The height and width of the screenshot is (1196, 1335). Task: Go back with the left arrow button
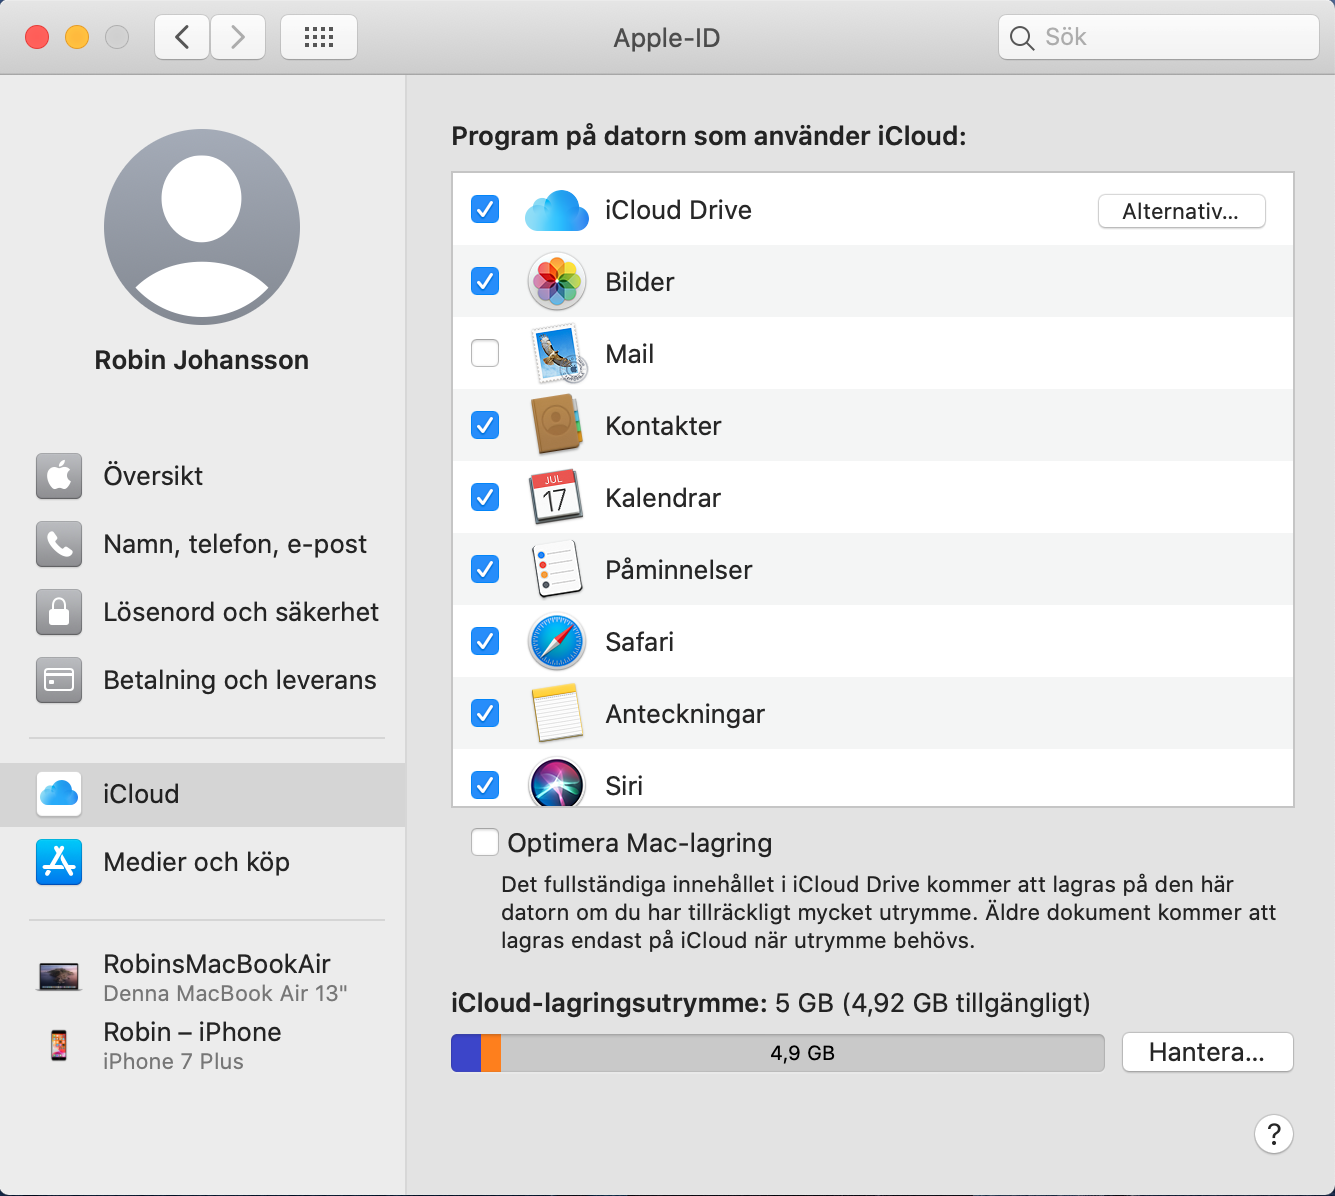pos(182,38)
